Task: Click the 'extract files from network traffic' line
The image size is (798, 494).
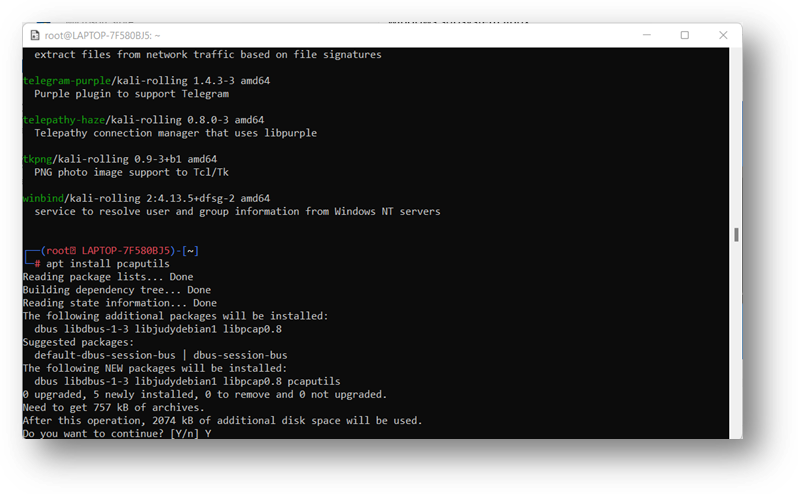Action: click(207, 55)
